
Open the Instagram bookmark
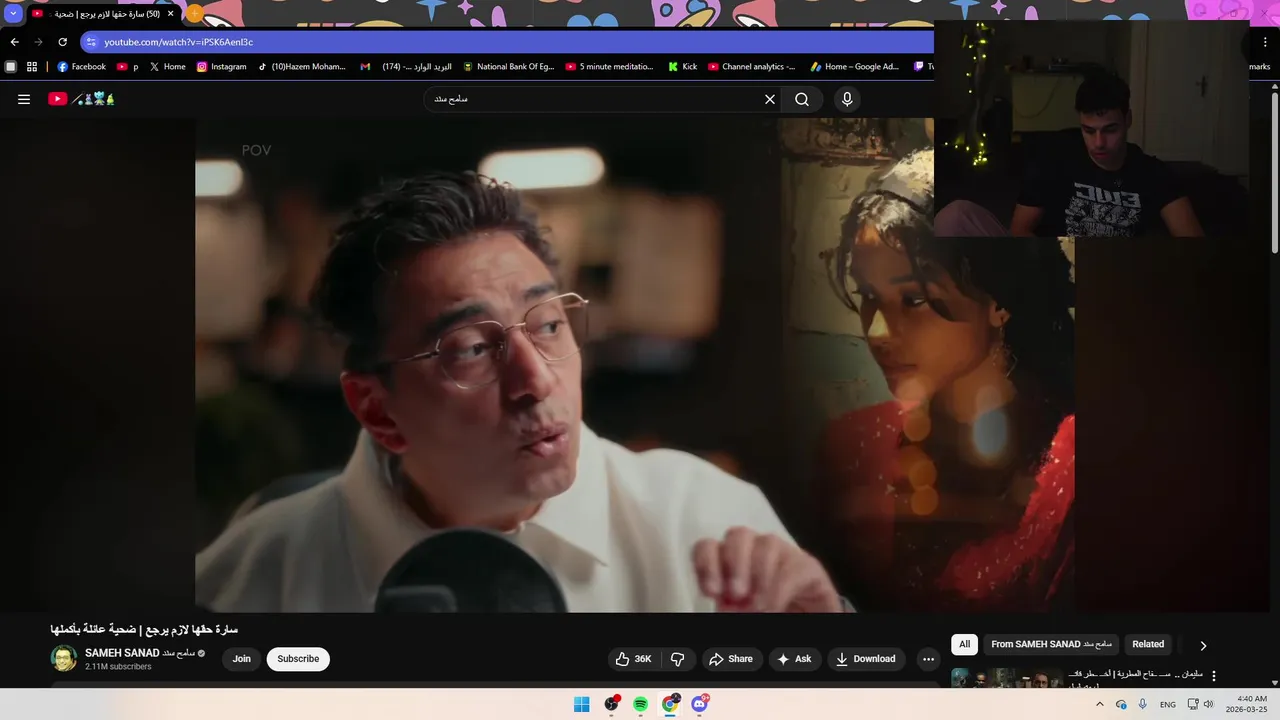[221, 67]
